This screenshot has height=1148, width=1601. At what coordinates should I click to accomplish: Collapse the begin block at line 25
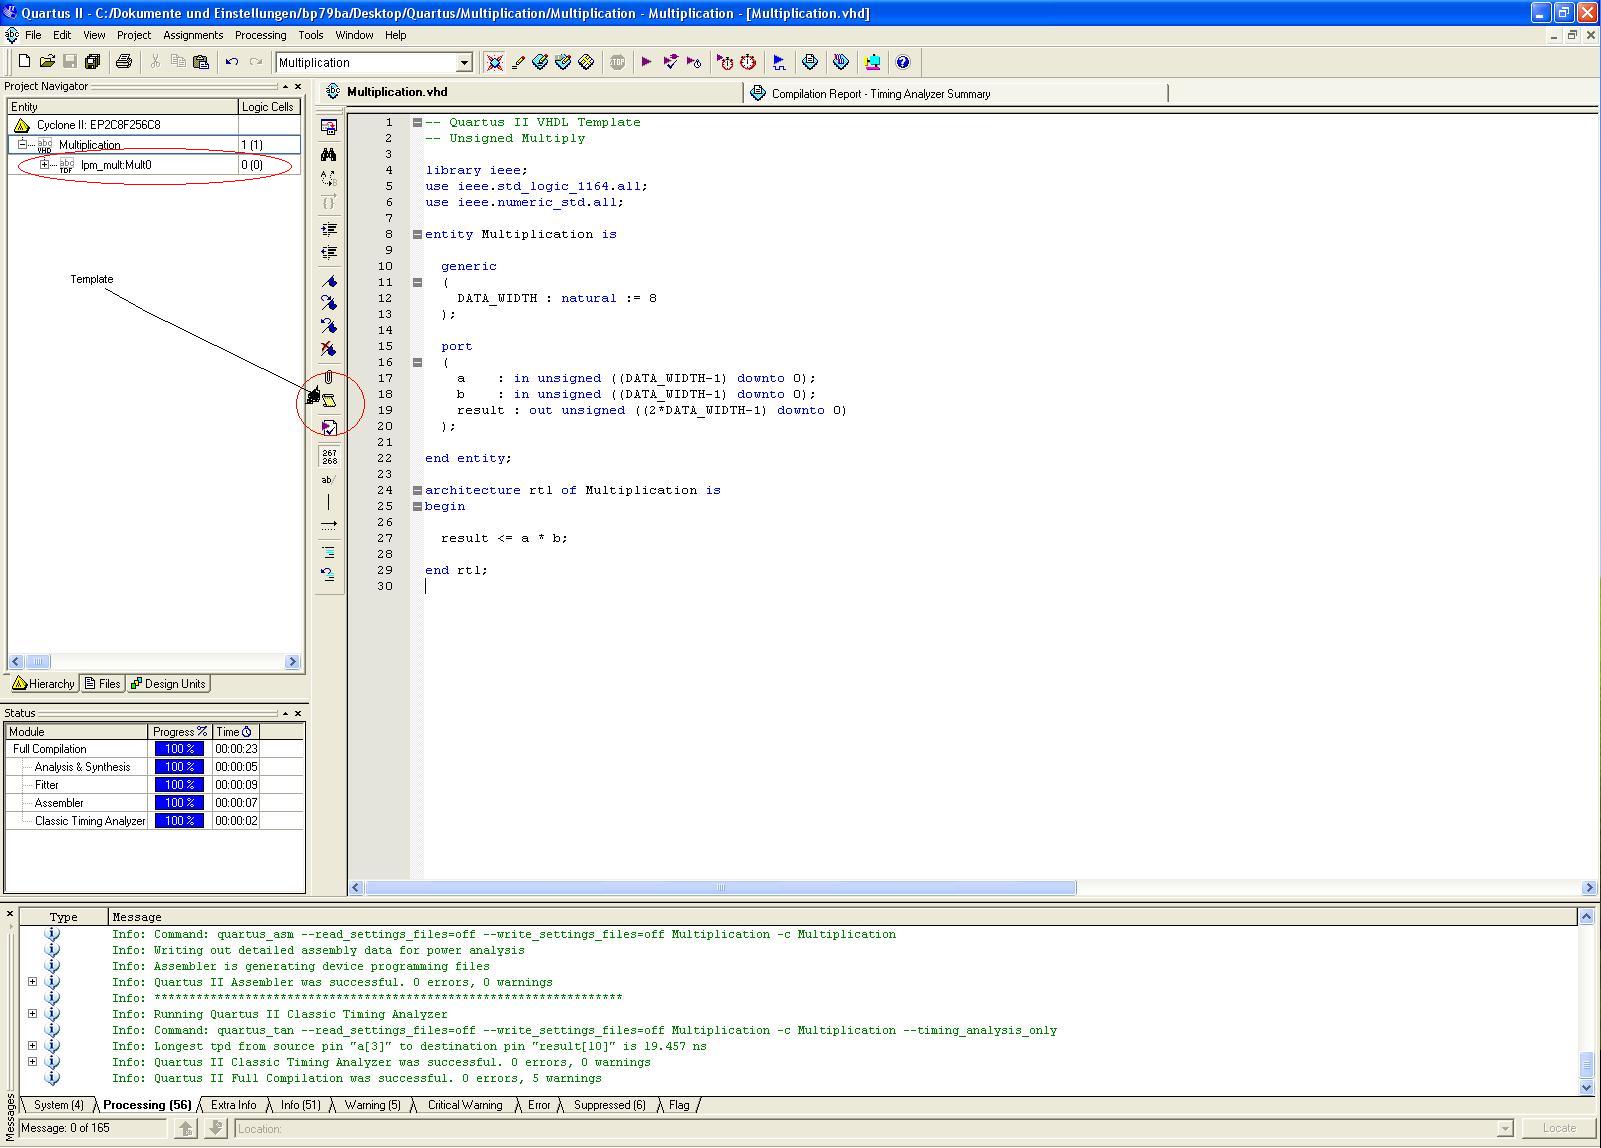pos(417,506)
